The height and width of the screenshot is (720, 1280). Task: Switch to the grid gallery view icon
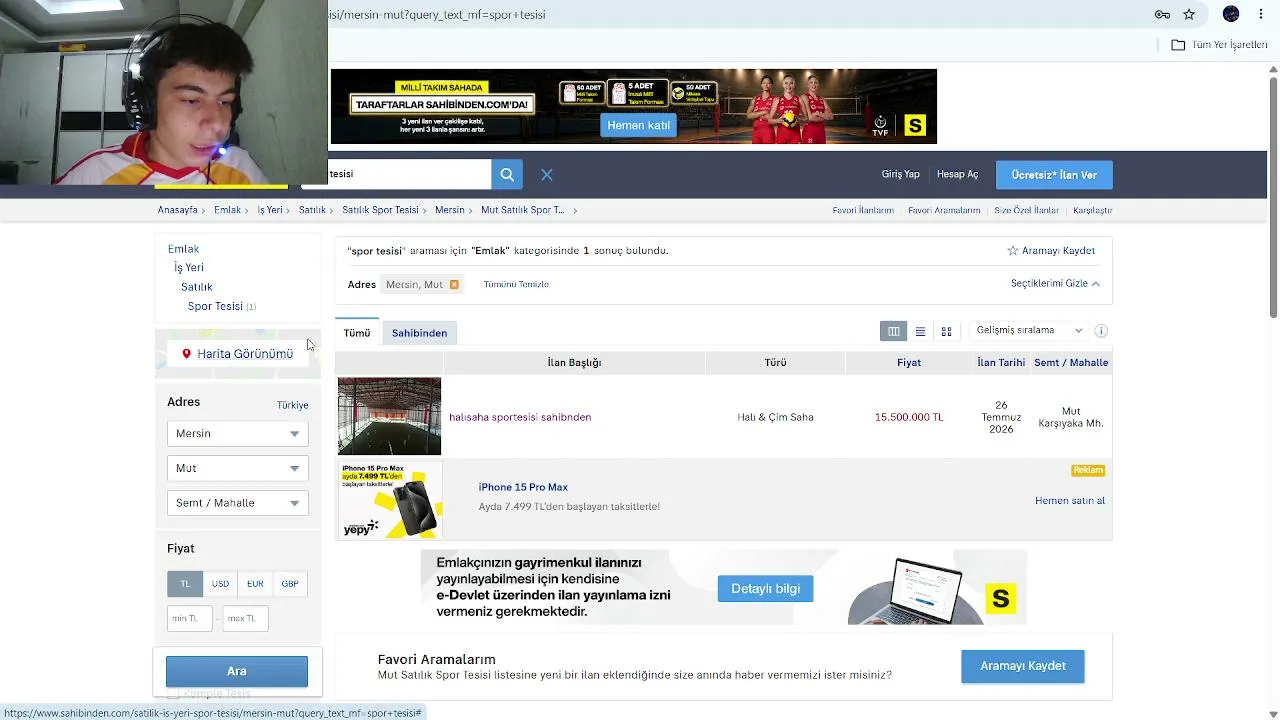(946, 331)
